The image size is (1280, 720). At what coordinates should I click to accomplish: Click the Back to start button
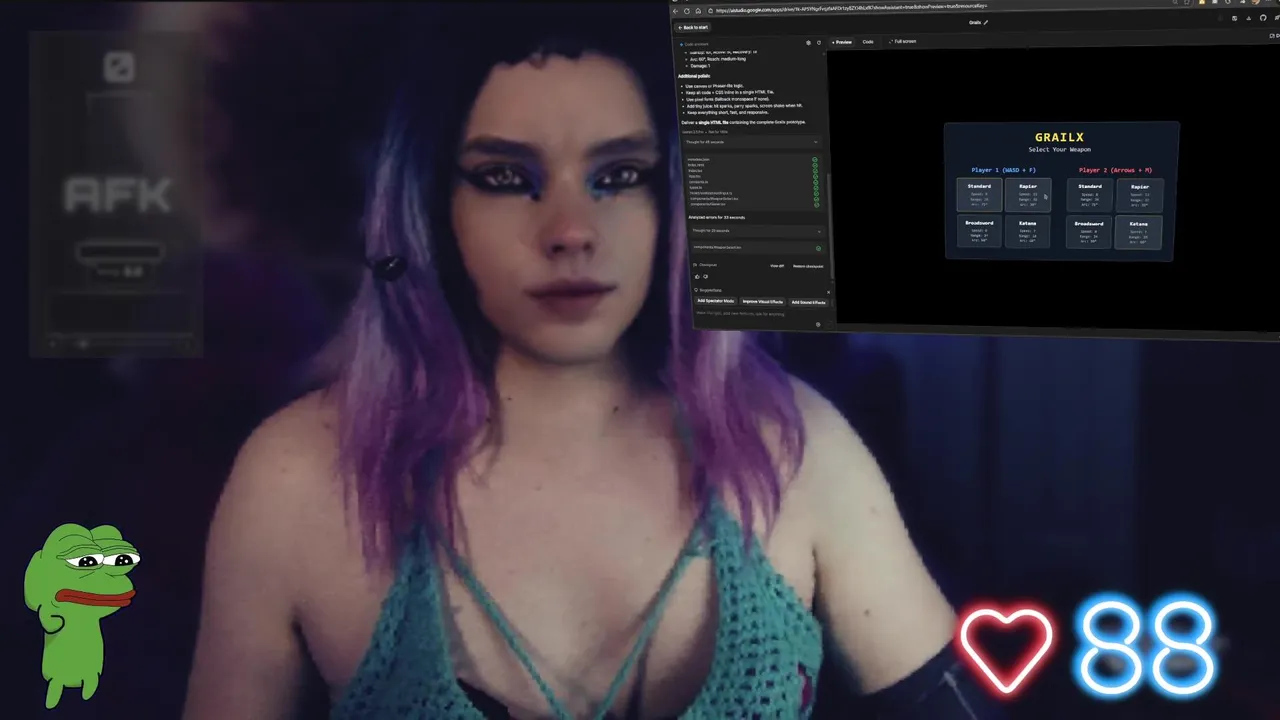tap(692, 27)
